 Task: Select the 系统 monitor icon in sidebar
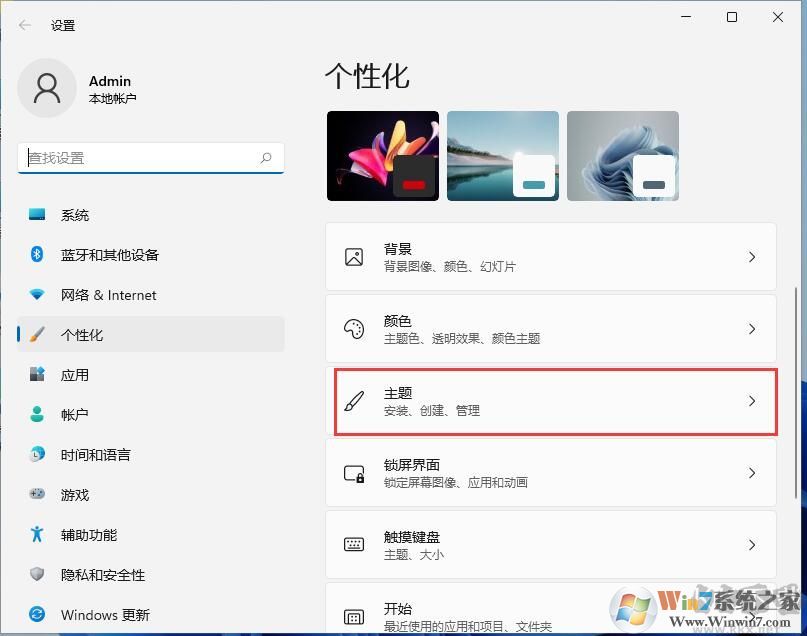[x=35, y=214]
